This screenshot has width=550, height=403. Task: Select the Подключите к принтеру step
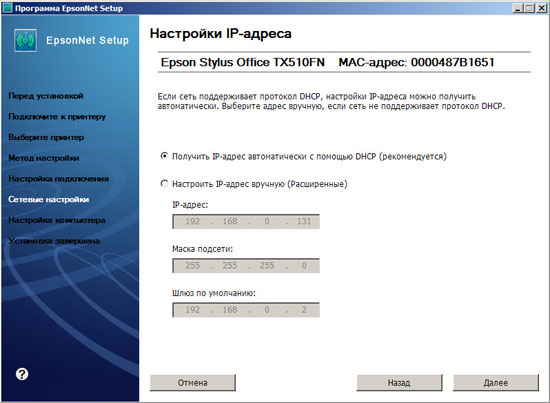point(57,116)
